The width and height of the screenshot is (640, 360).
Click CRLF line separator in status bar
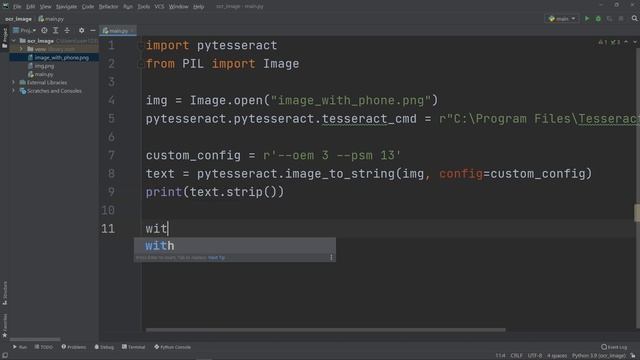(516, 356)
